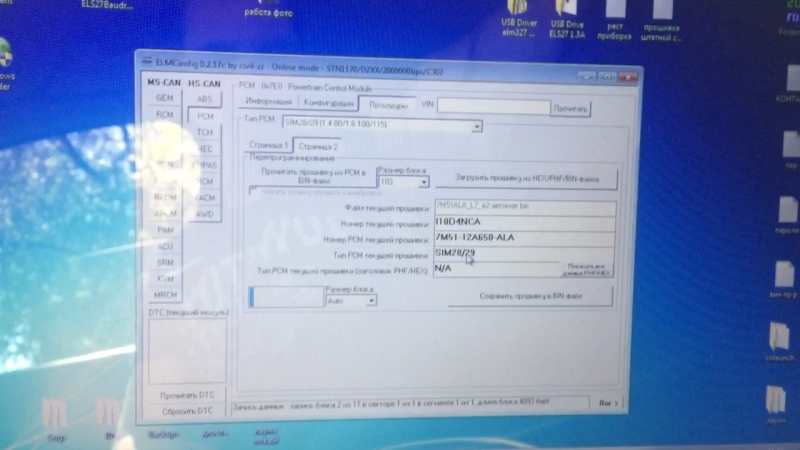Select the ABS module button
Screen dimensions: 800x450
204,99
